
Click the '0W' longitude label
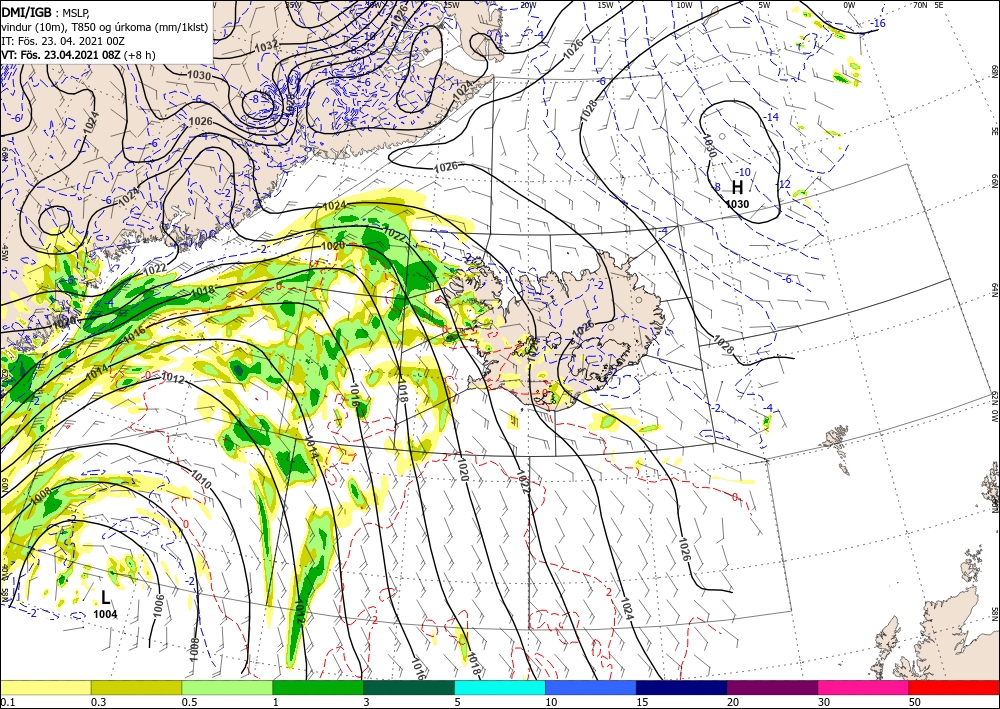click(x=848, y=5)
